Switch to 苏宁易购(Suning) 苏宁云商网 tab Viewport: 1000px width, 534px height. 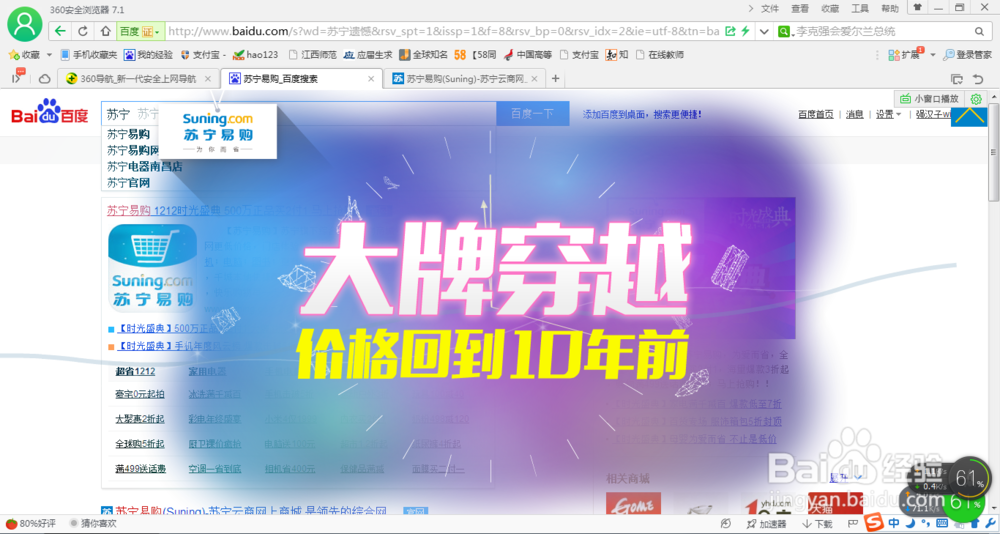pos(465,79)
